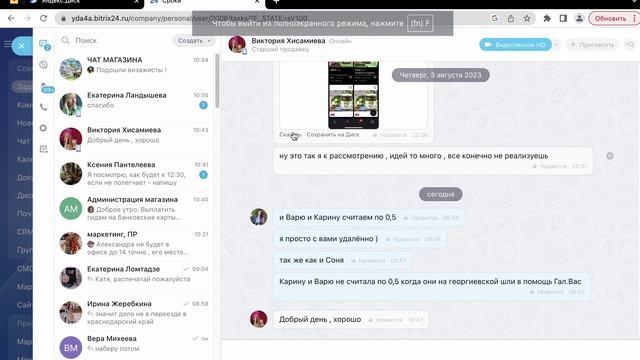Open messenger settings gear icon
This screenshot has width=640, height=360.
[43, 128]
